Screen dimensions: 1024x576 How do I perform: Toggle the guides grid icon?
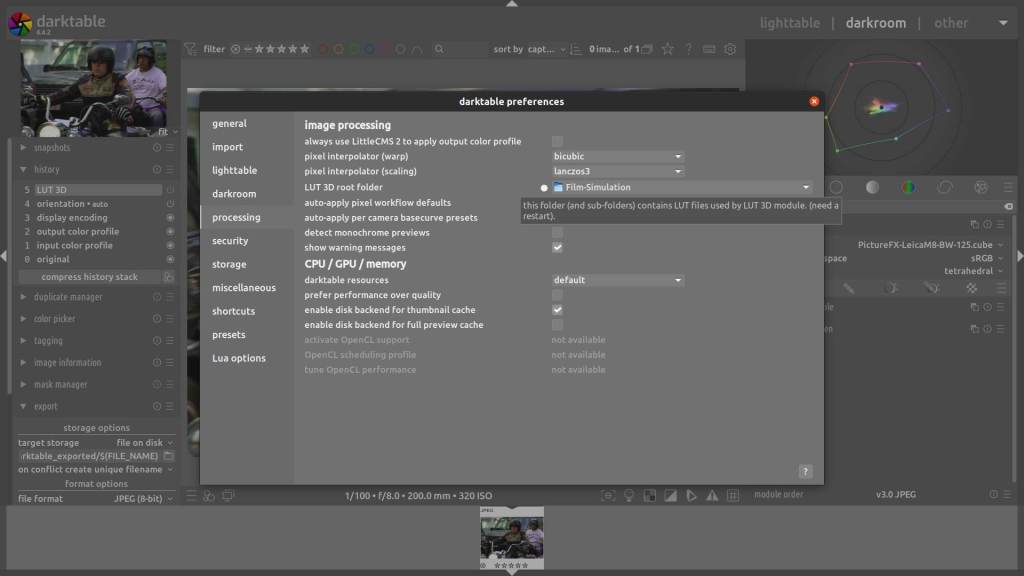pyautogui.click(x=733, y=496)
